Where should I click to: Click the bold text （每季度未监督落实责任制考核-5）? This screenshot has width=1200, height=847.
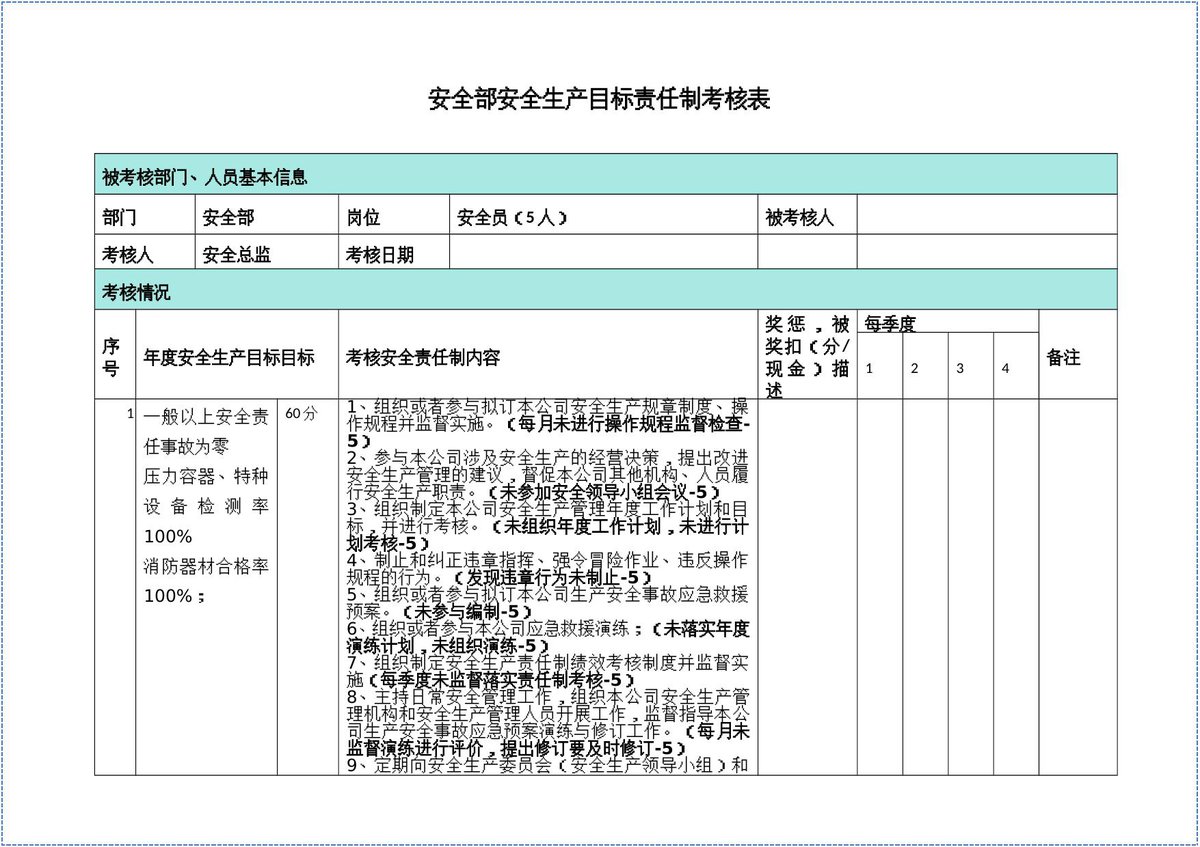(x=504, y=679)
